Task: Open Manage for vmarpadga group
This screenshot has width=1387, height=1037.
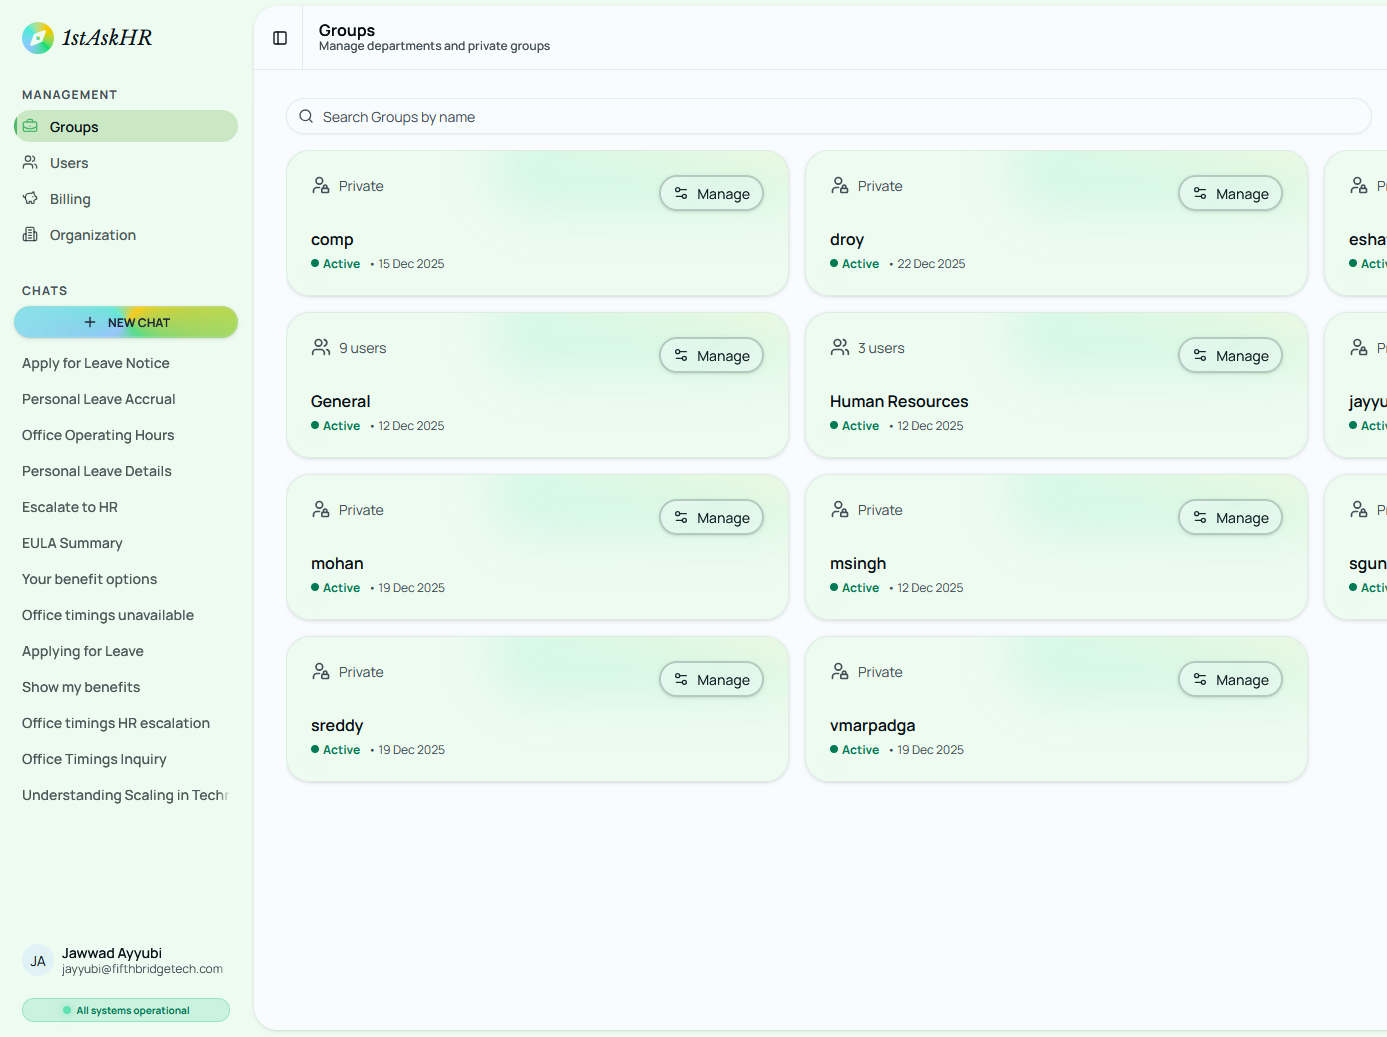Action: (1230, 680)
